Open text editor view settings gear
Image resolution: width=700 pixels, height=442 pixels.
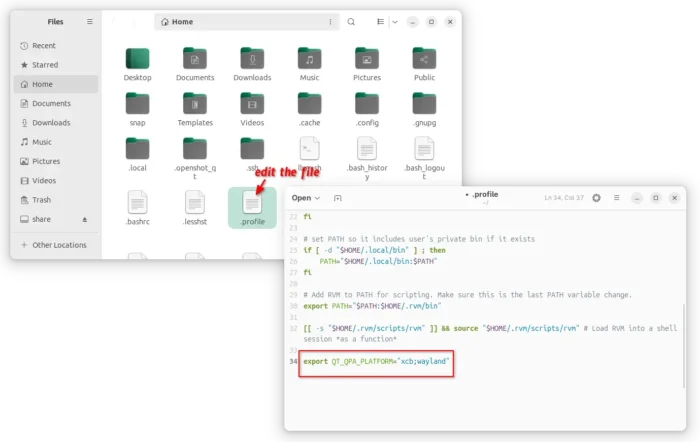596,198
